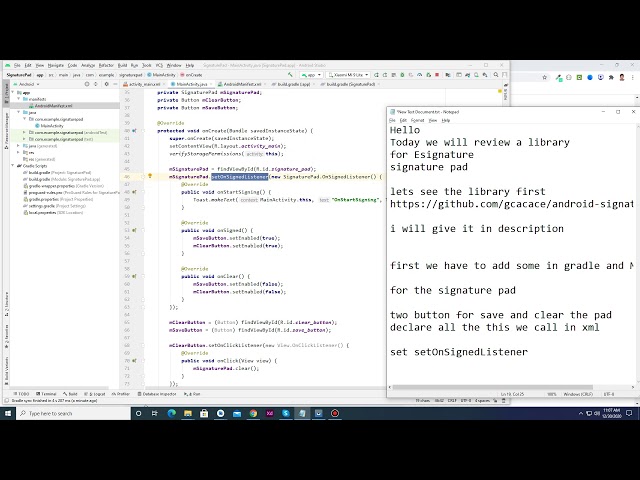
Task: Collapse the manifests folder node
Action: 19,99
